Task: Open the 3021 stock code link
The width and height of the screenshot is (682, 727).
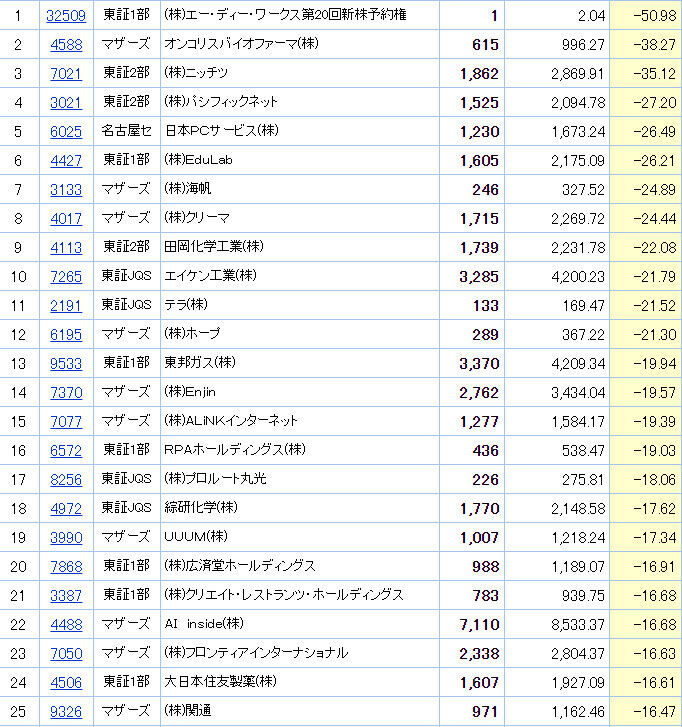Action: pos(66,103)
